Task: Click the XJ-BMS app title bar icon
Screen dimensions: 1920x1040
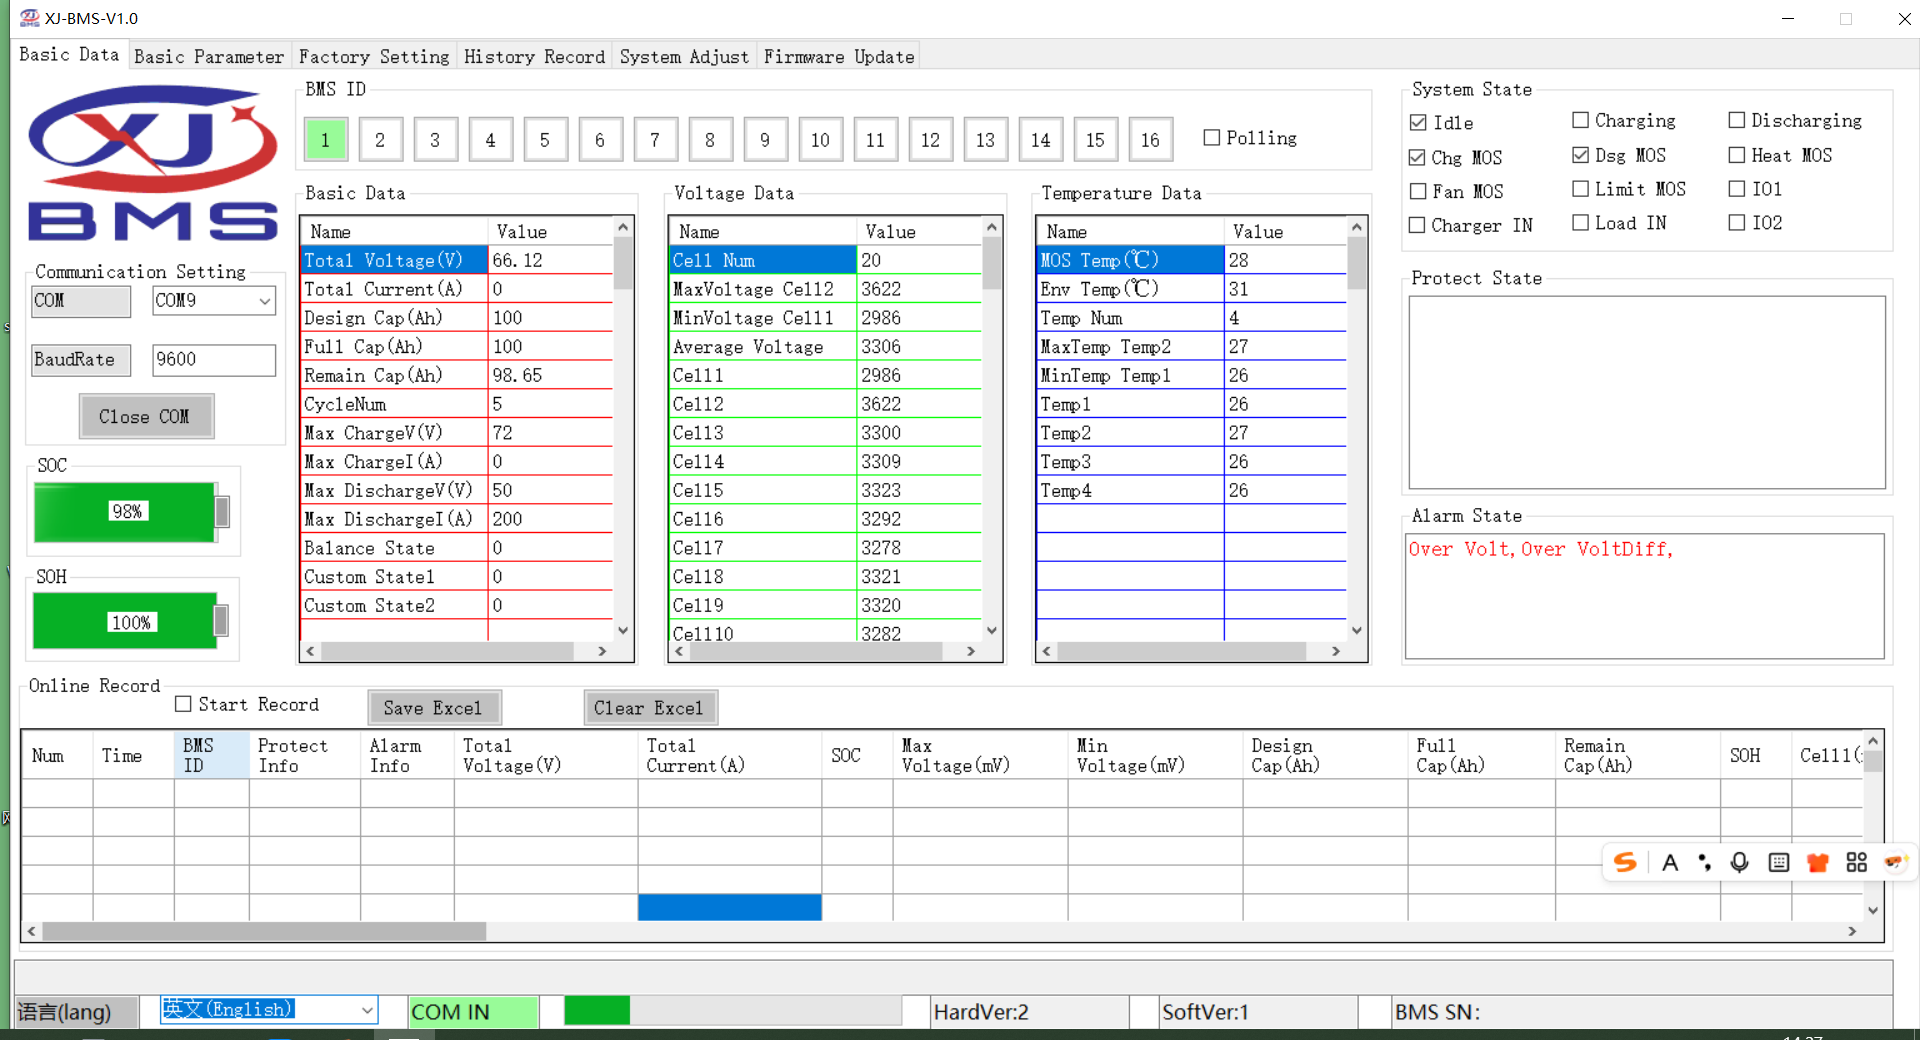Action: (x=30, y=18)
